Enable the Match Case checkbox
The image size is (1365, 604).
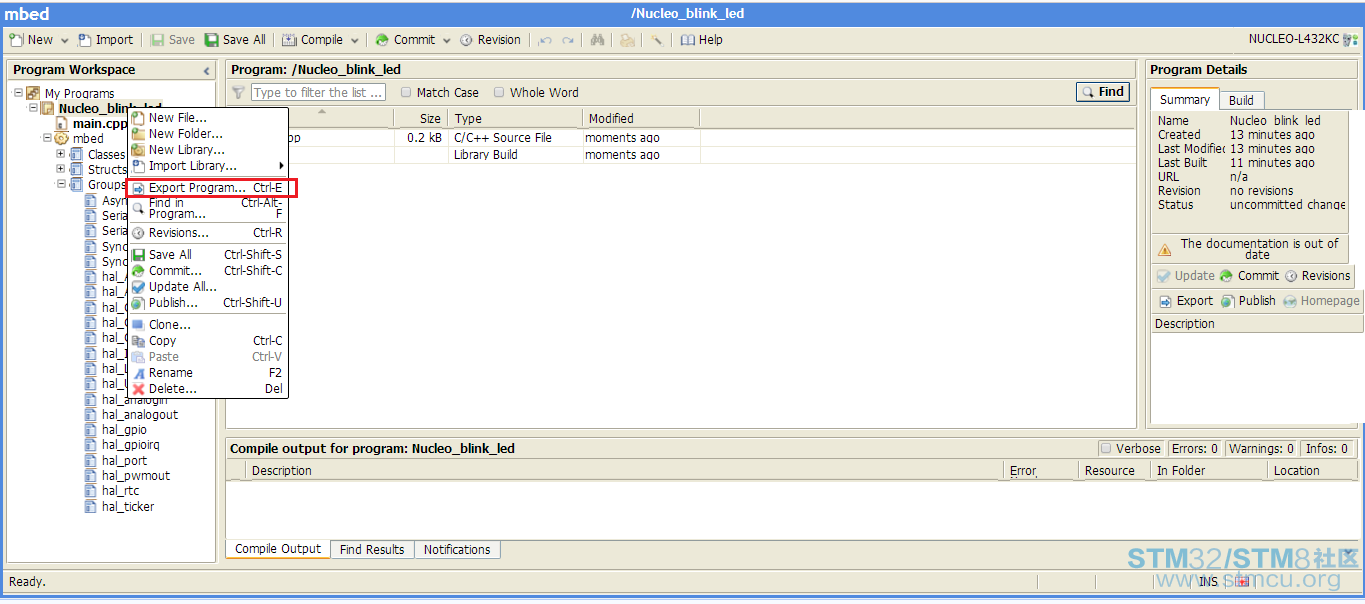[406, 92]
